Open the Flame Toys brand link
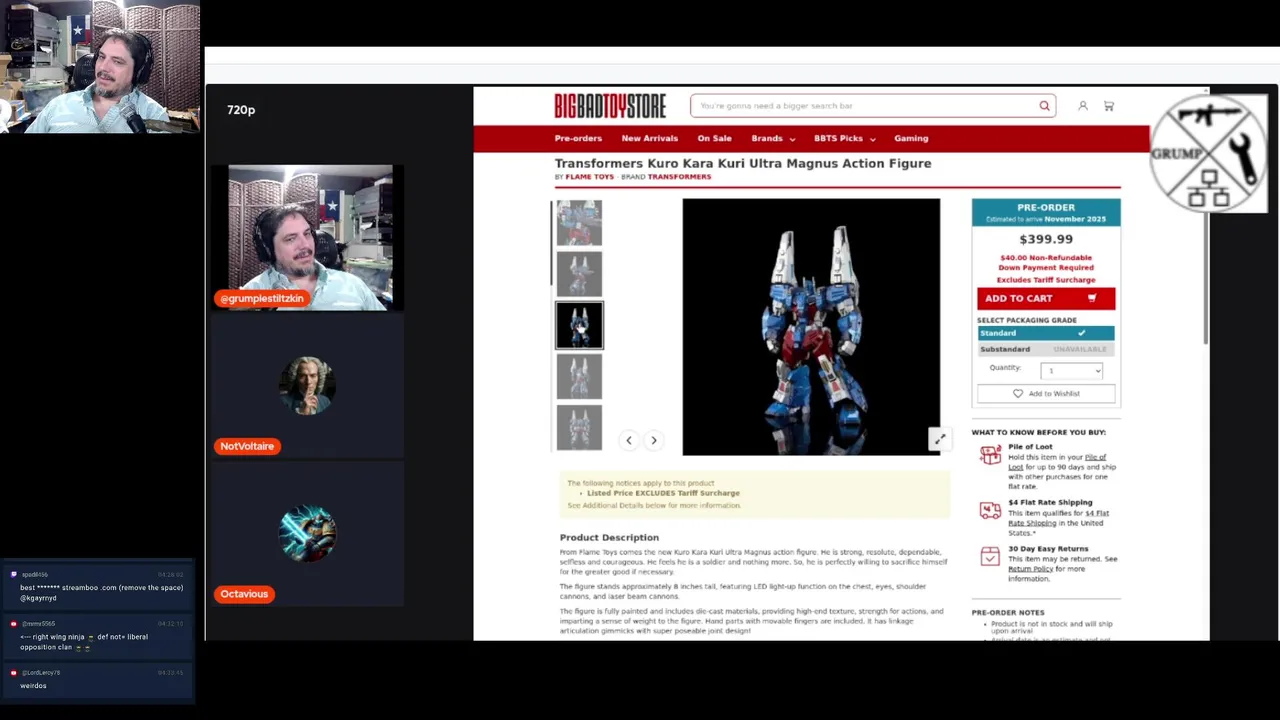Screen dimensions: 1280x720 pyautogui.click(x=590, y=177)
